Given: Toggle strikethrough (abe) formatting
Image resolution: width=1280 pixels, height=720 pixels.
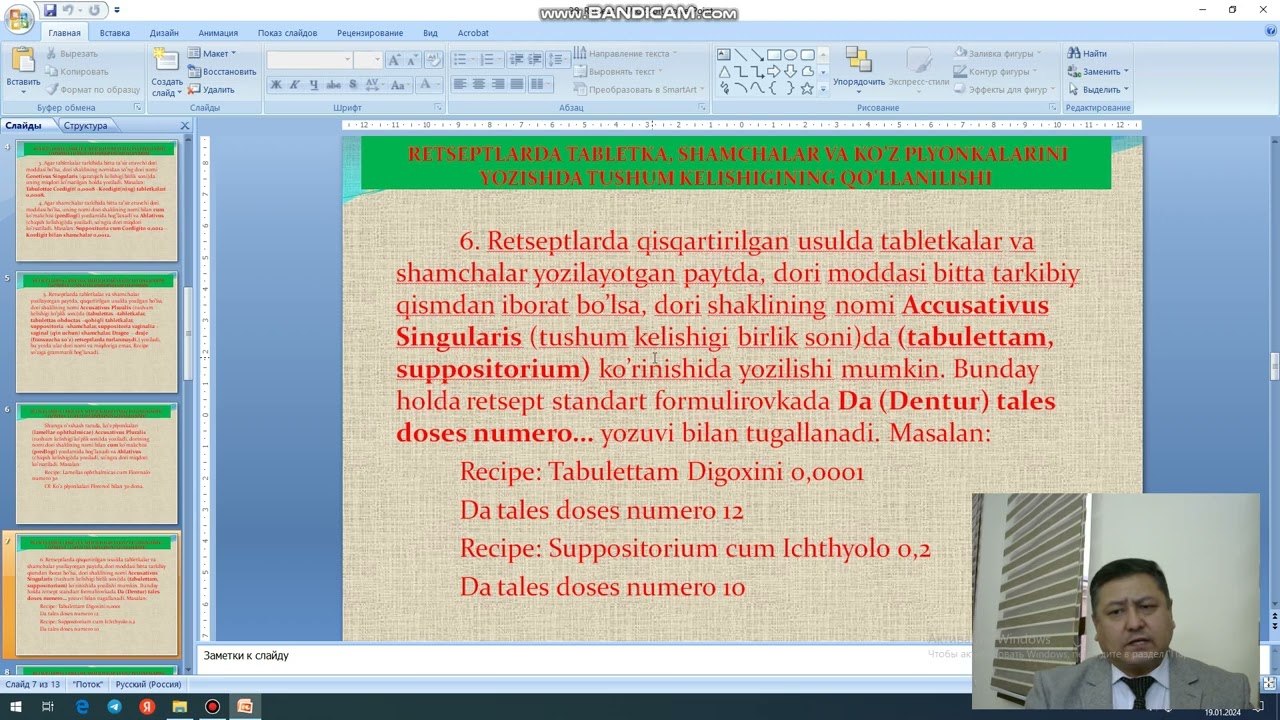Looking at the screenshot, I should tap(333, 85).
